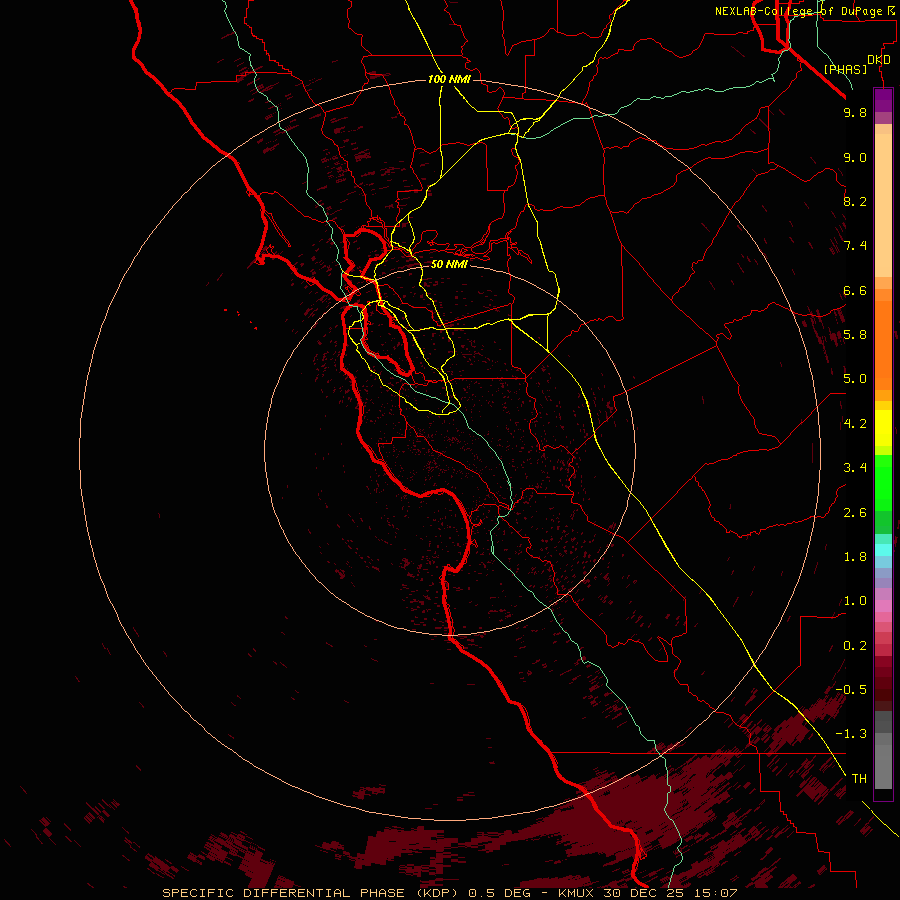Viewport: 900px width, 900px height.
Task: Click the 0.2 legend value
Action: click(855, 646)
